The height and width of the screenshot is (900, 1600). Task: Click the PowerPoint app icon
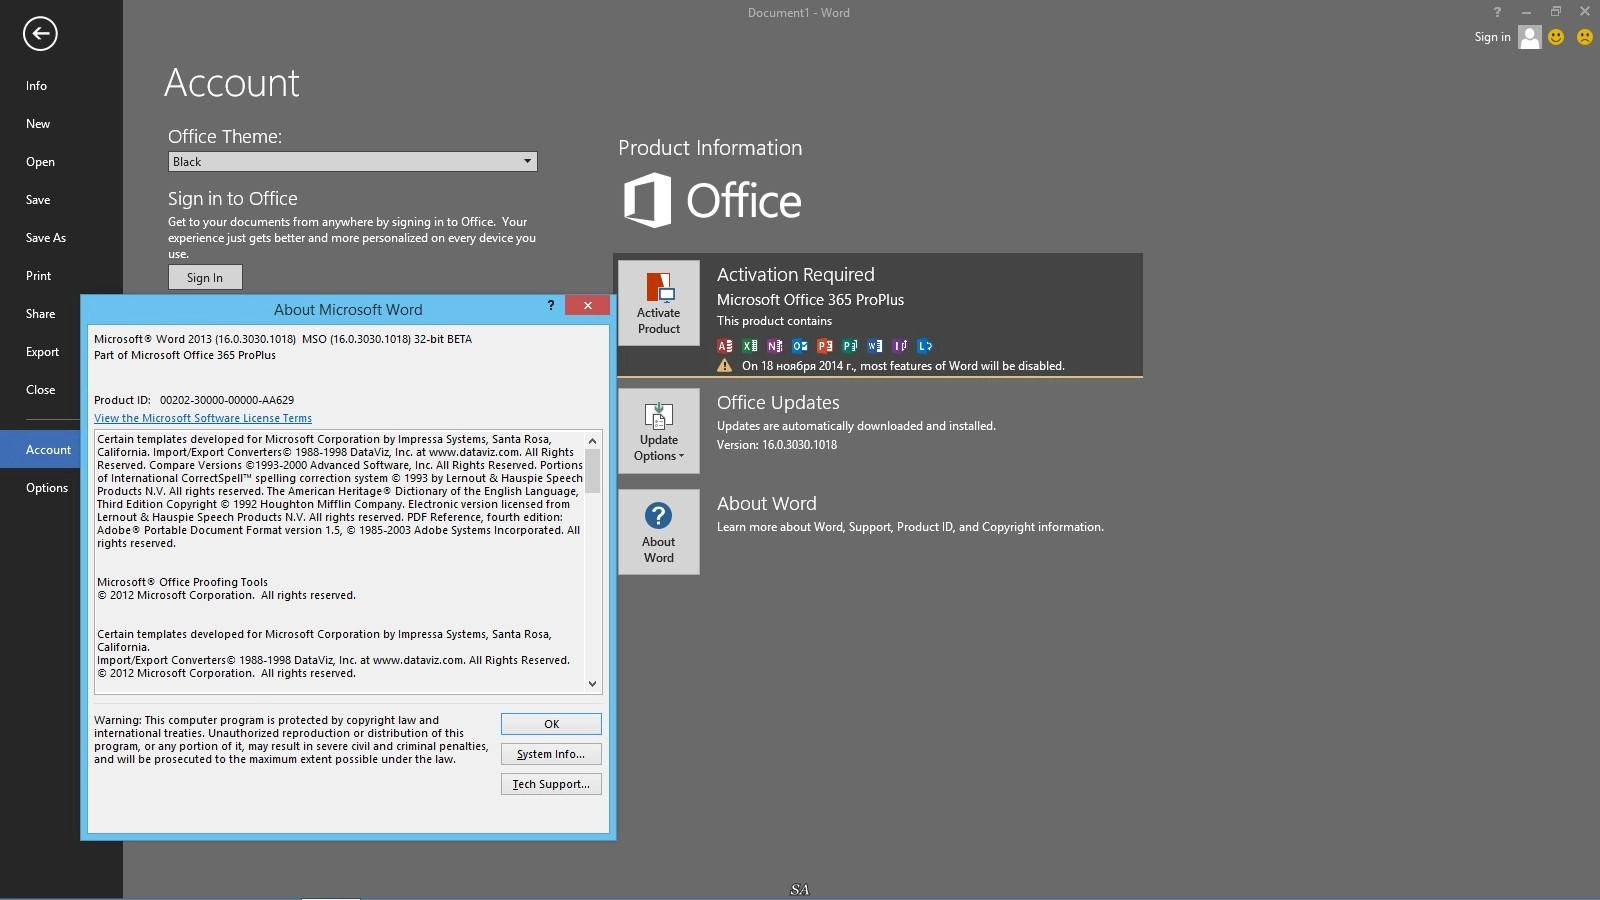tap(825, 346)
